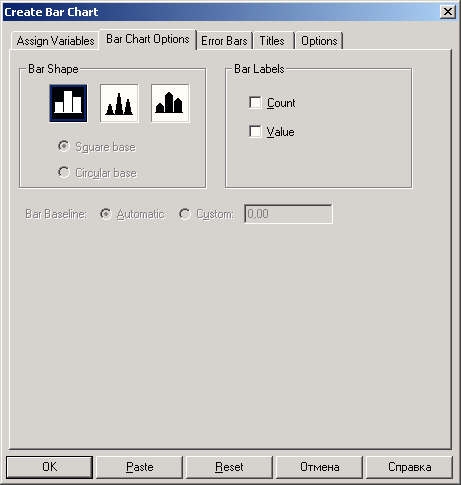The width and height of the screenshot is (461, 485).
Task: Select the Circular base radio option
Action: 64,172
